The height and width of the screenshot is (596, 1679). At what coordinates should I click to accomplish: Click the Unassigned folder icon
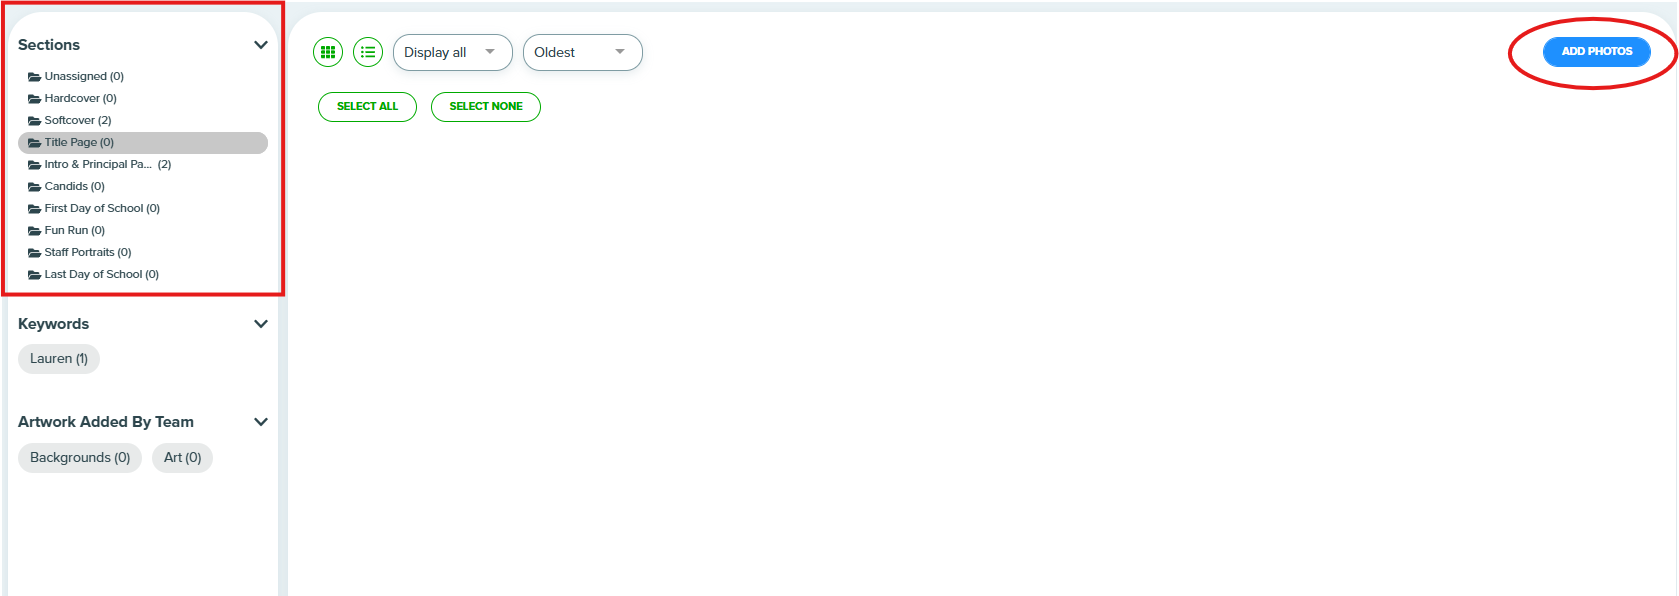(x=34, y=77)
